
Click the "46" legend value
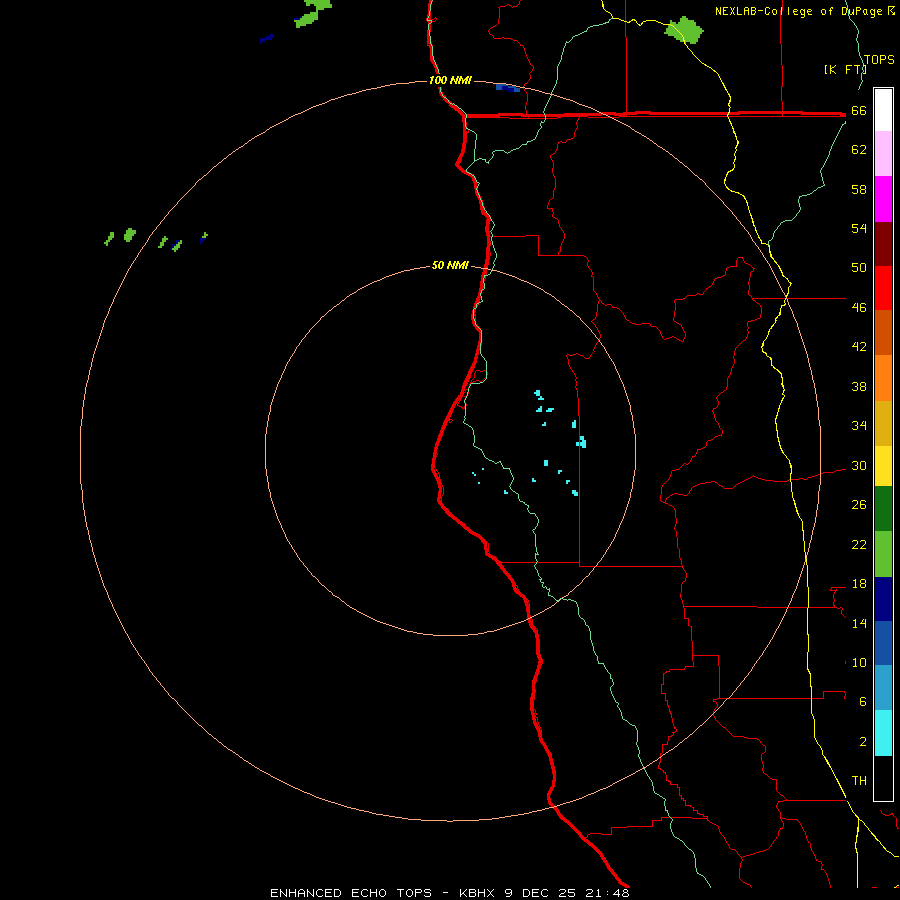859,307
